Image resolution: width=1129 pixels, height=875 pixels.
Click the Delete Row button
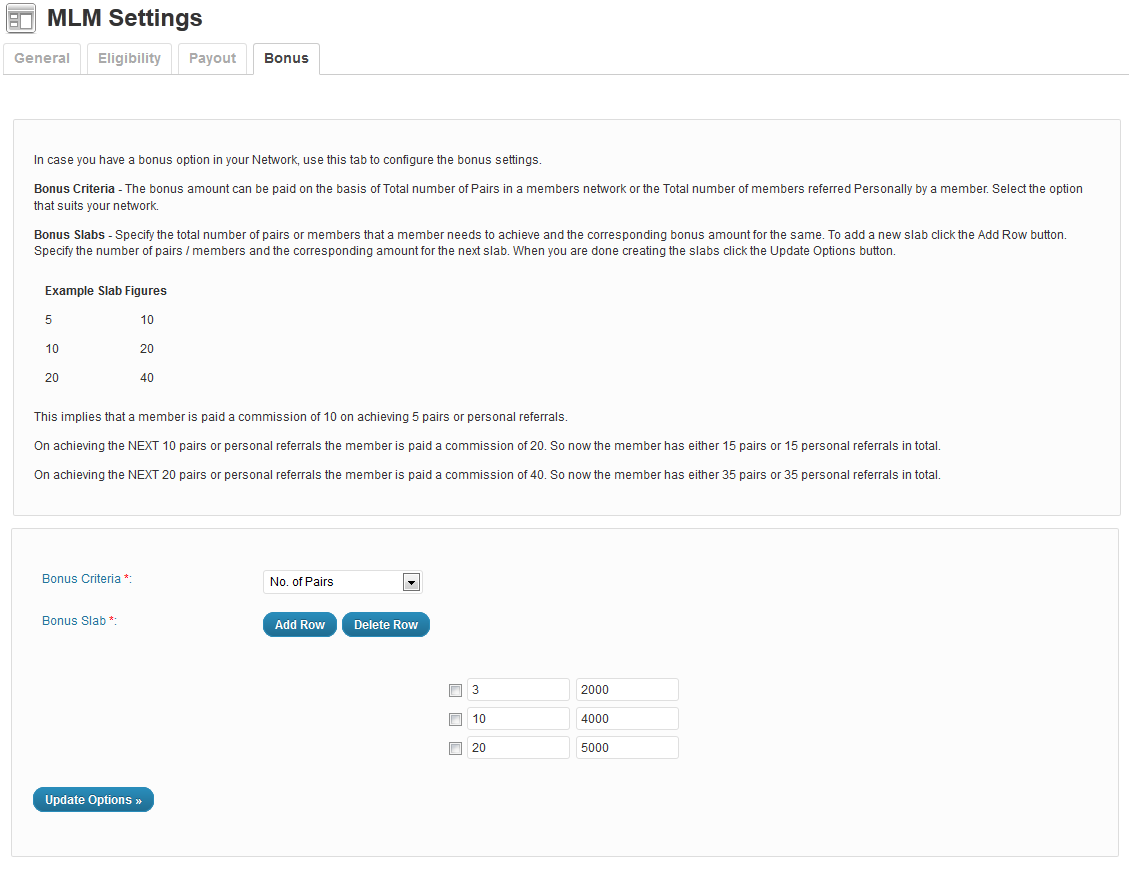tap(386, 624)
